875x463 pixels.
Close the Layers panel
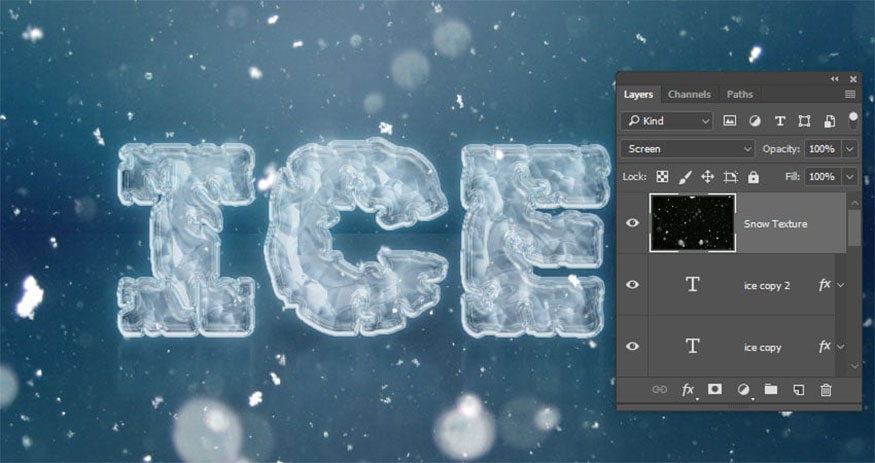853,79
